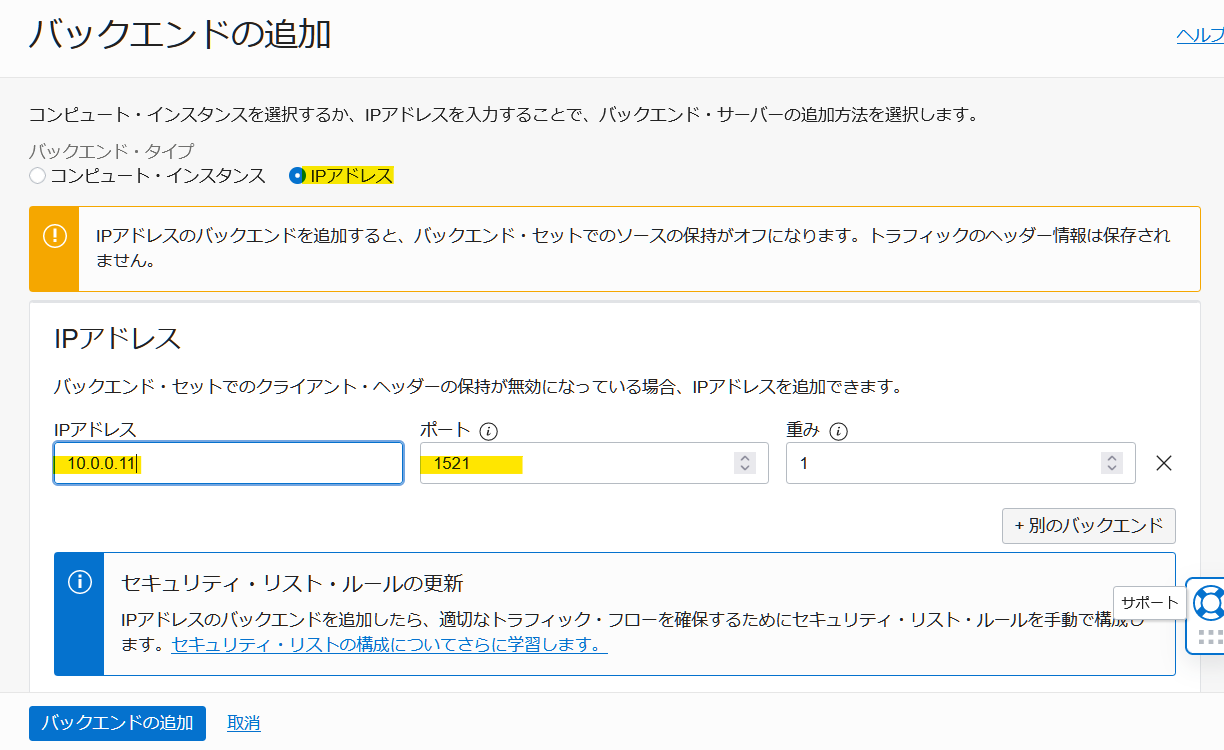Click the + 別のバックエンド button
Screen dimensions: 1224x750
(1088, 526)
